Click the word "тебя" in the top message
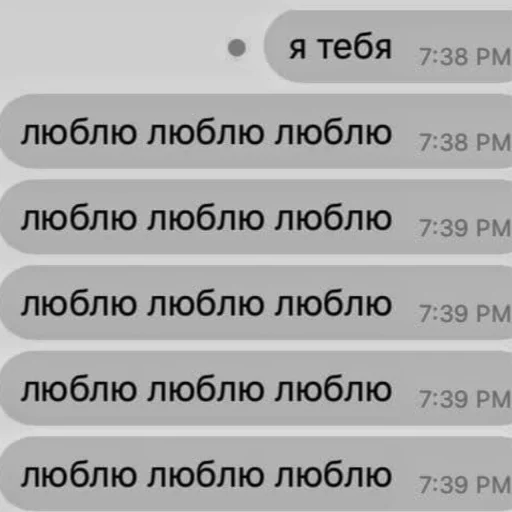 [x=355, y=47]
